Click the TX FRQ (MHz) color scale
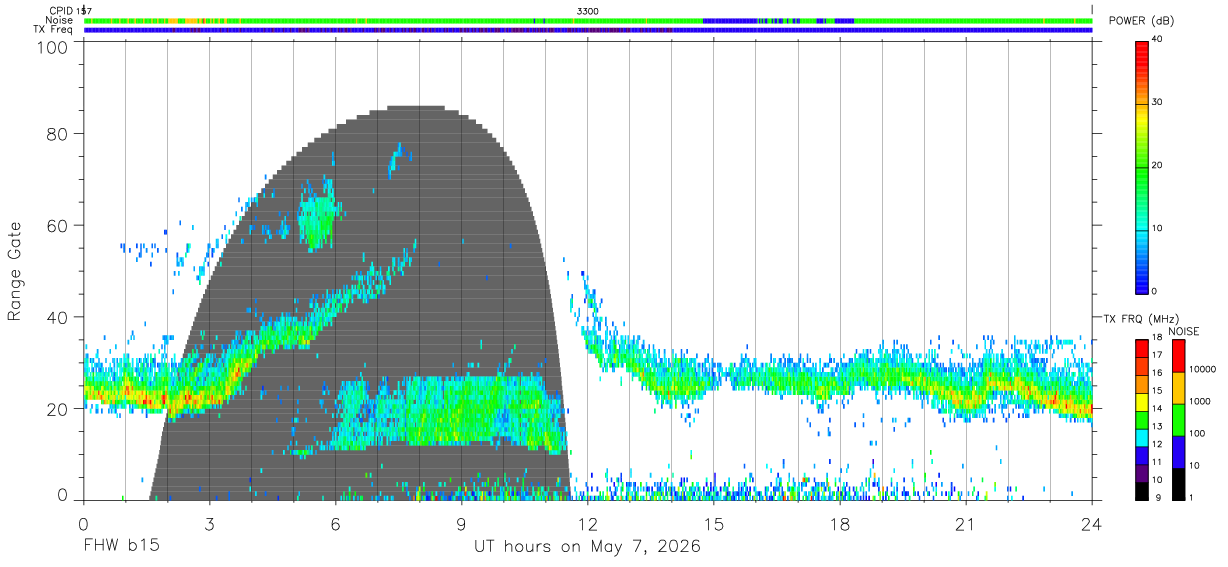The width and height of the screenshot is (1228, 567). coord(1142,420)
